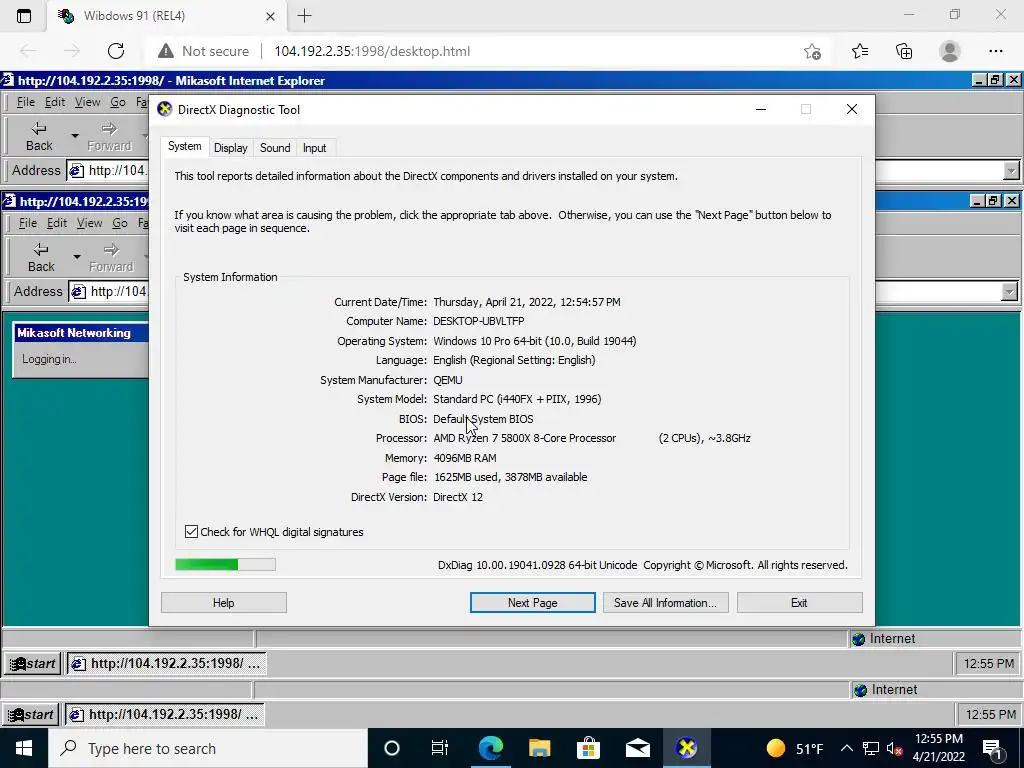Open Go menu in upper Internet Explorer window

(118, 102)
